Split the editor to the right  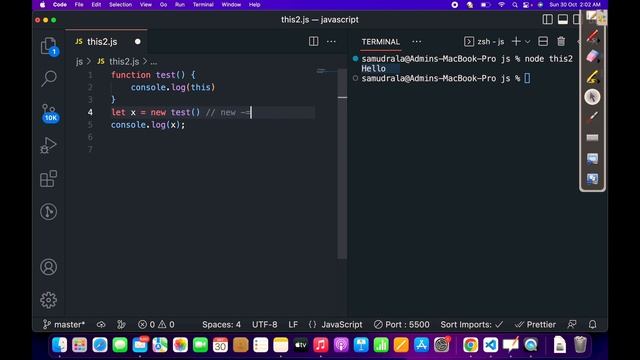click(x=313, y=41)
